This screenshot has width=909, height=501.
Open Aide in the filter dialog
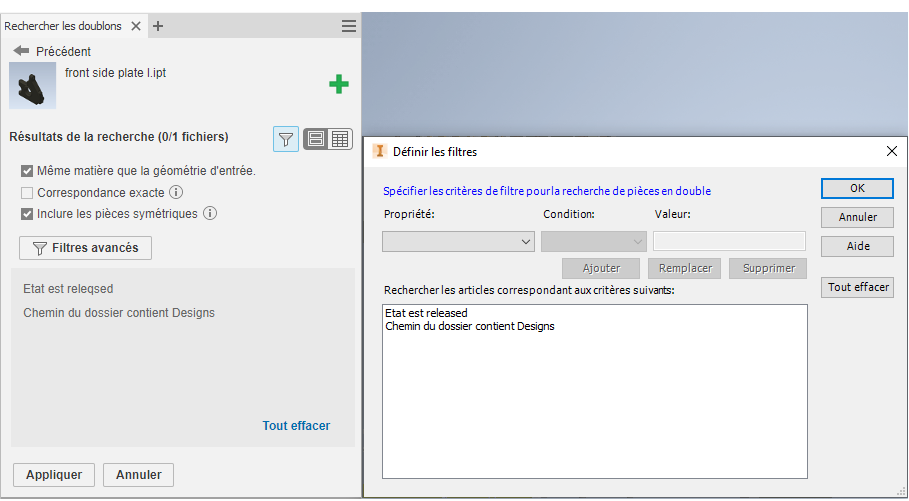coord(857,246)
